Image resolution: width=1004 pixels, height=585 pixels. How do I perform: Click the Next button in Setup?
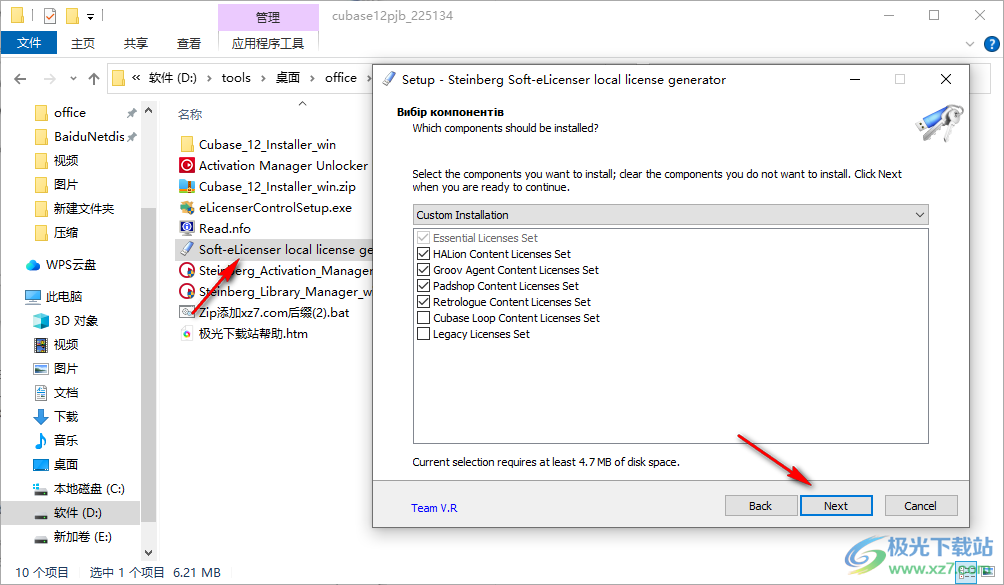click(836, 506)
